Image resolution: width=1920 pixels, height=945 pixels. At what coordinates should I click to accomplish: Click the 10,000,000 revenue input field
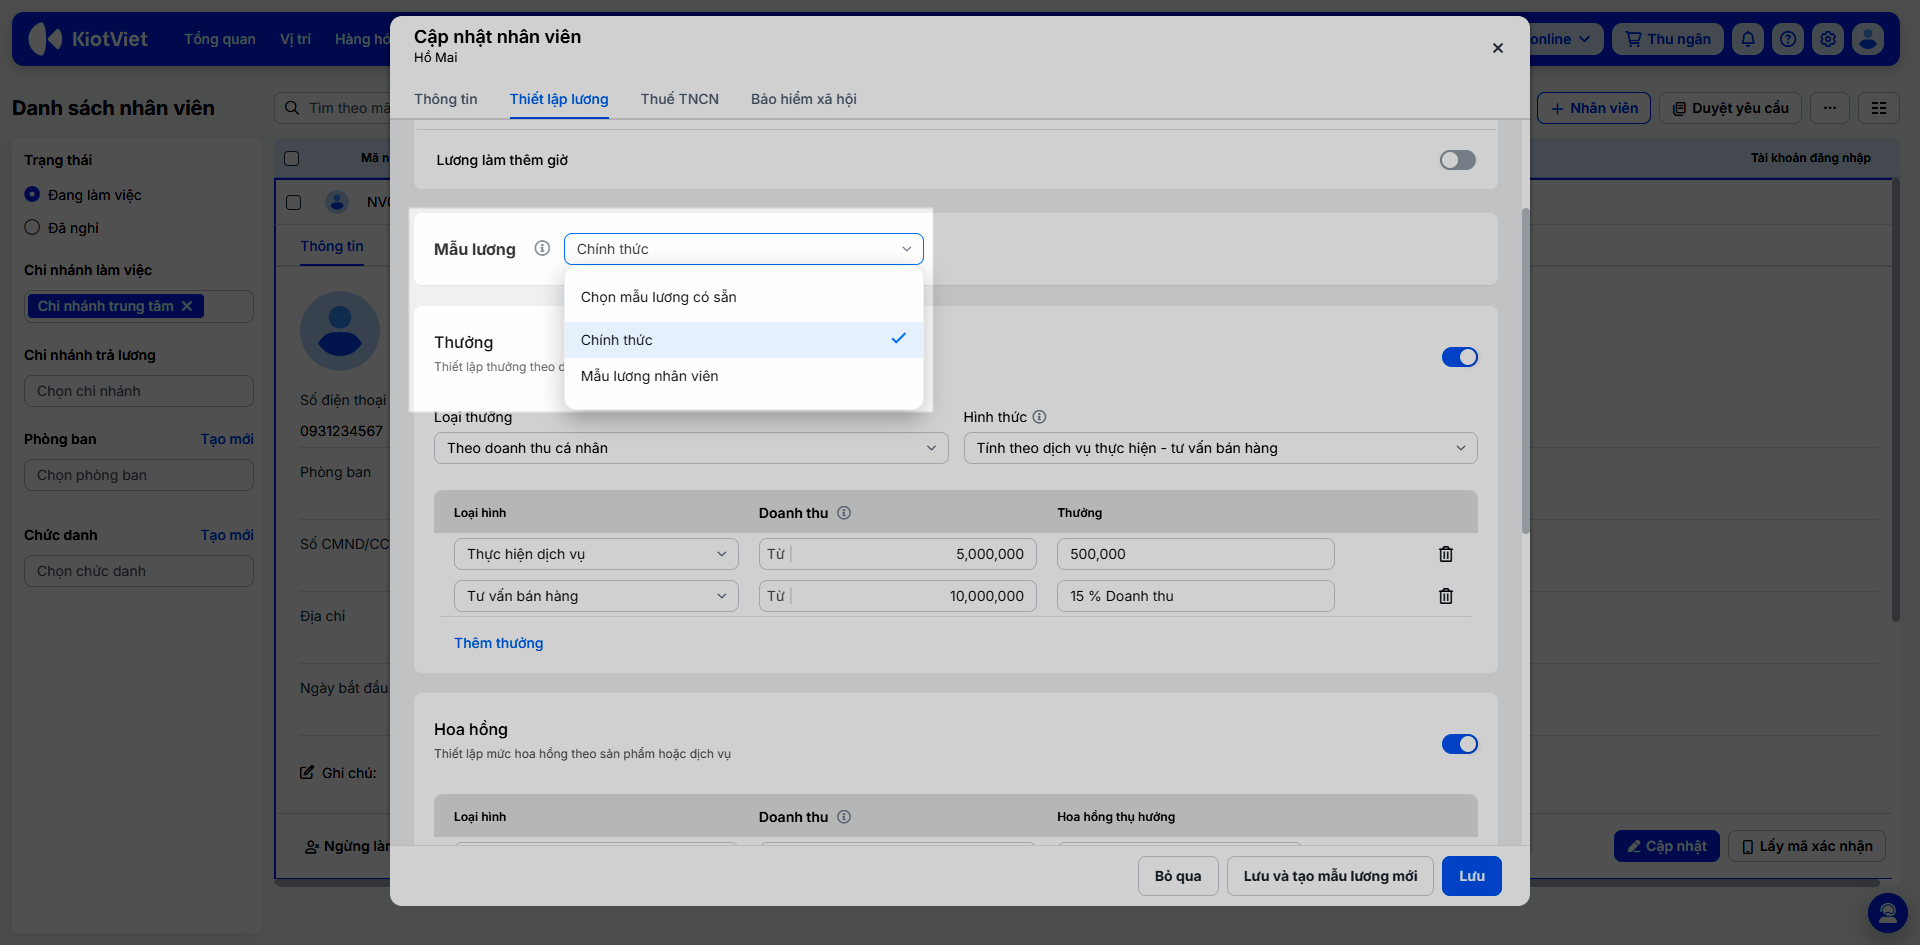click(x=898, y=596)
